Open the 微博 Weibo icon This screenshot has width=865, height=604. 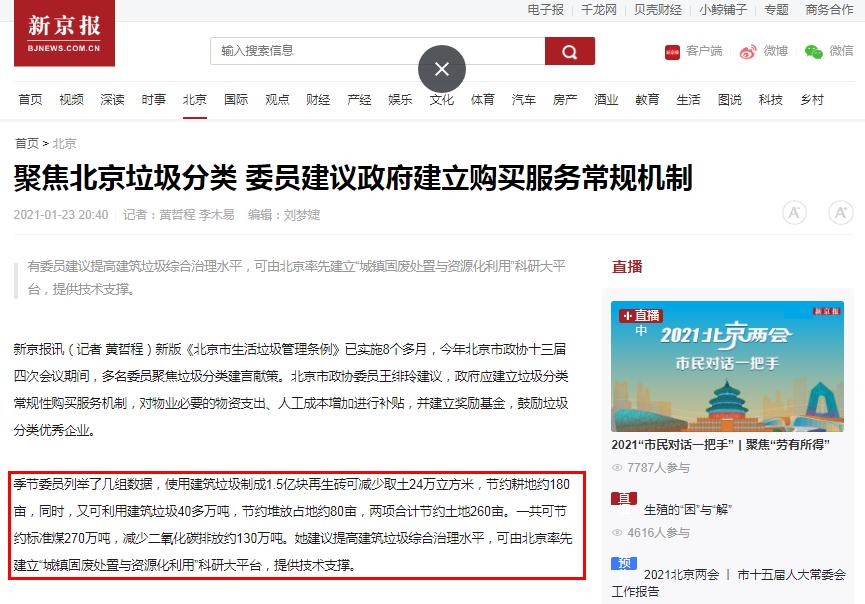747,52
